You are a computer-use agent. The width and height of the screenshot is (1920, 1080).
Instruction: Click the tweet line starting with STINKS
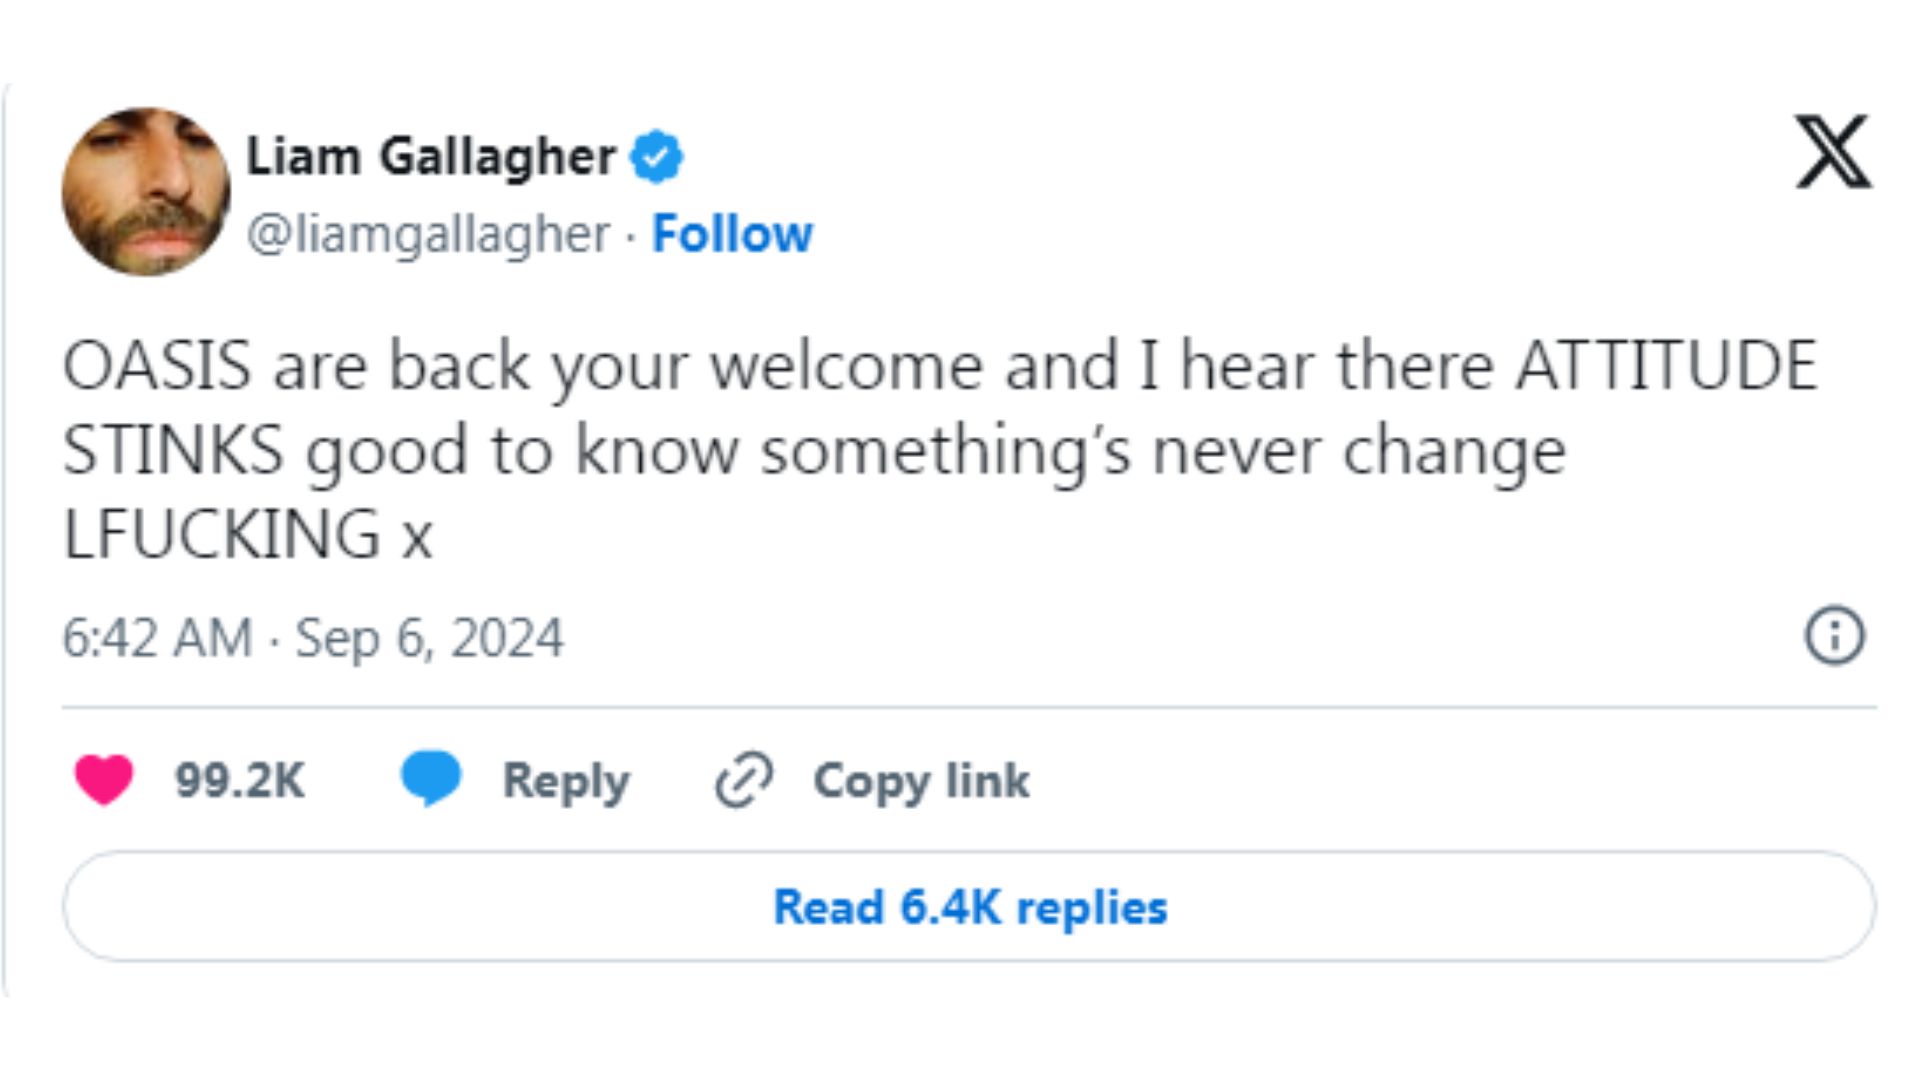coord(814,451)
